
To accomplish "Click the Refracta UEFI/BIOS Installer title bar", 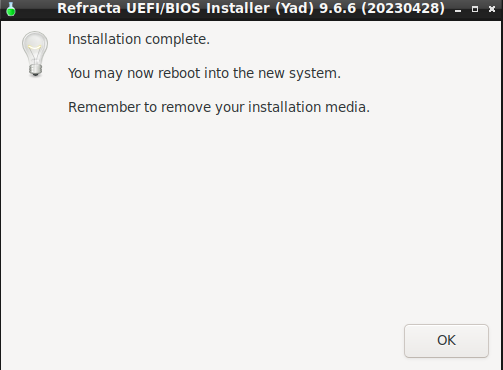I will point(251,9).
